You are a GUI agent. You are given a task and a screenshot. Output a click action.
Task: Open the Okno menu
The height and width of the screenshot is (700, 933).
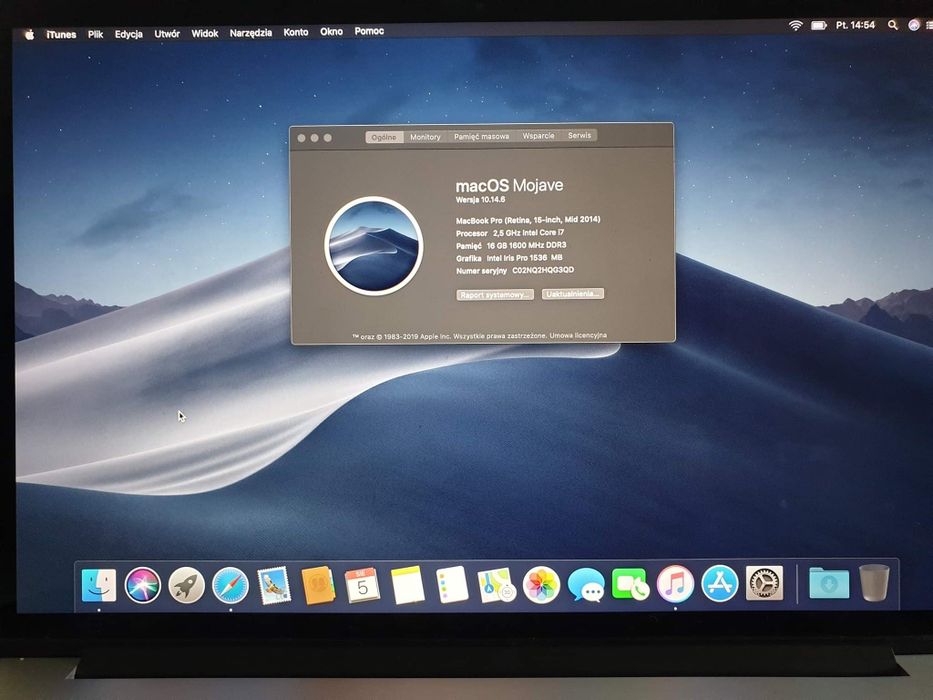(x=331, y=32)
